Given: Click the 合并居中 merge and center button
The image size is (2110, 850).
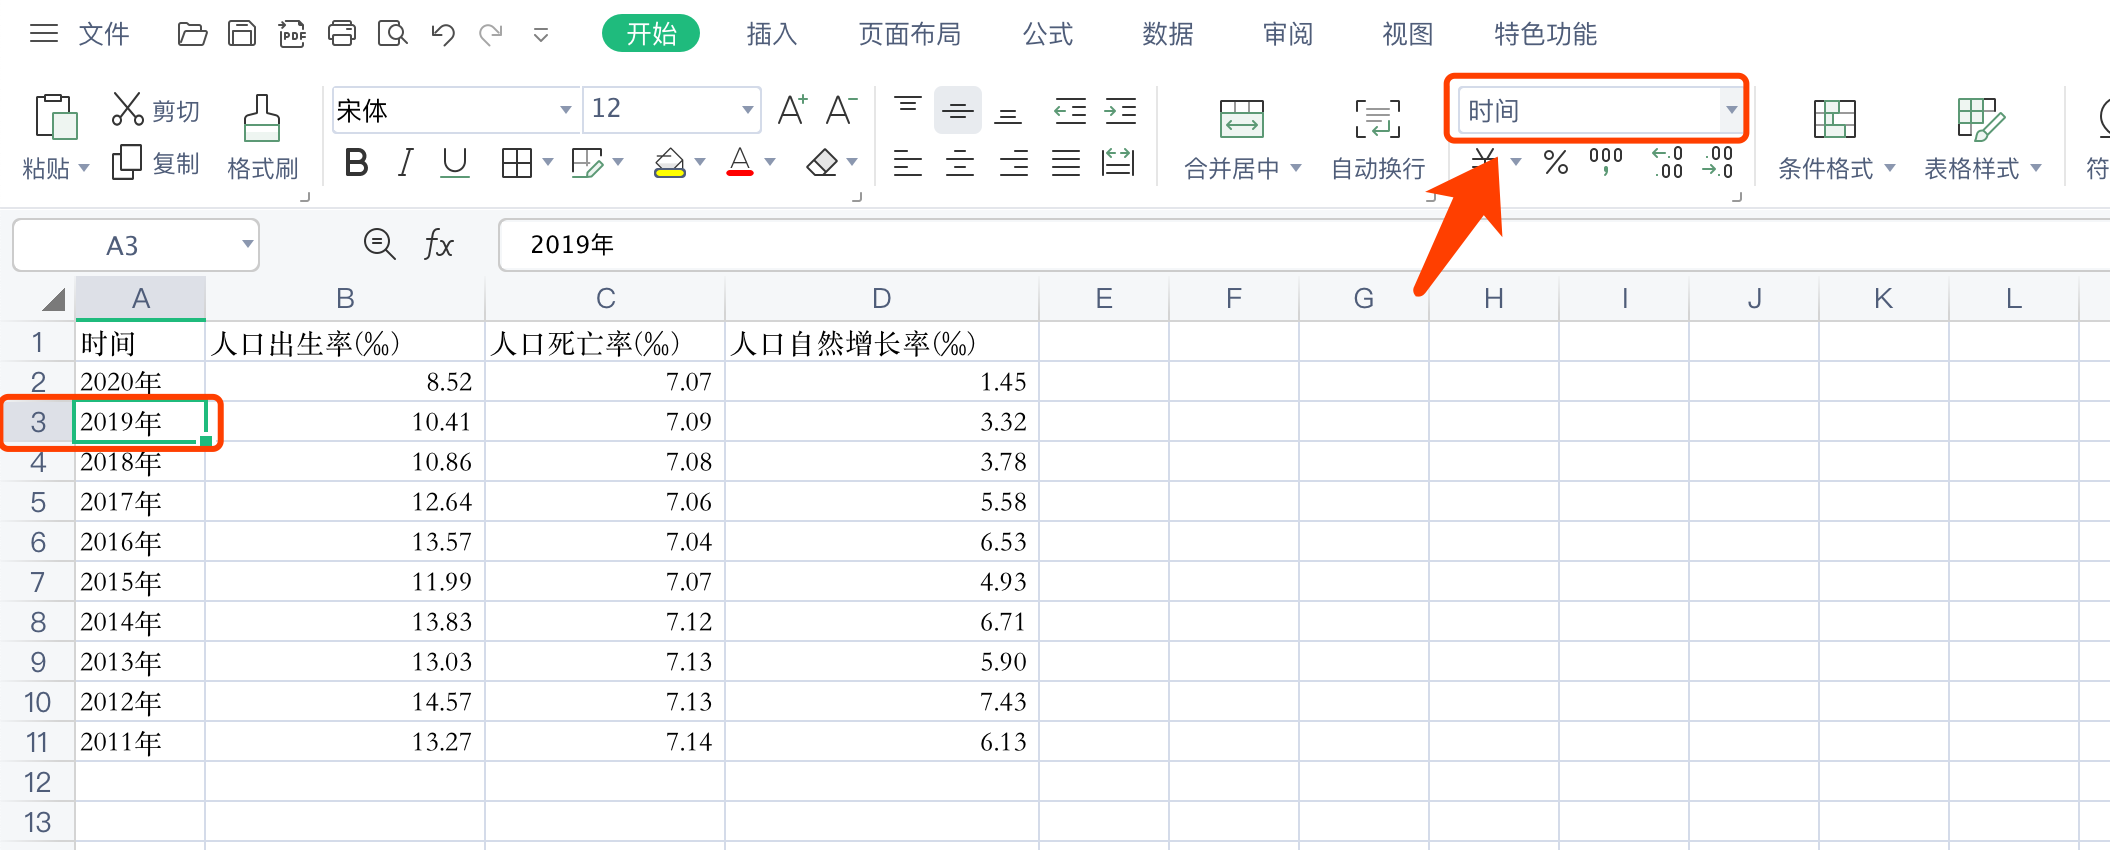Looking at the screenshot, I should tap(1242, 140).
